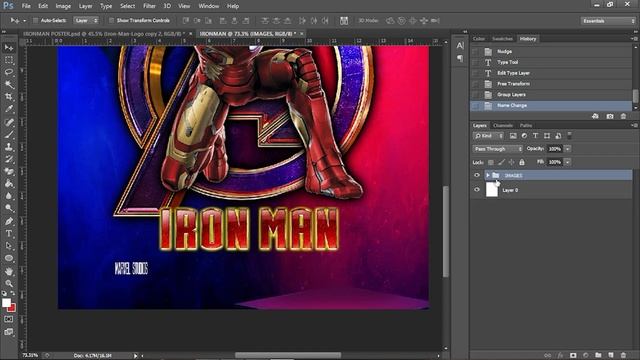Select the Brush tool
Screen dimensions: 640x360
point(9,134)
